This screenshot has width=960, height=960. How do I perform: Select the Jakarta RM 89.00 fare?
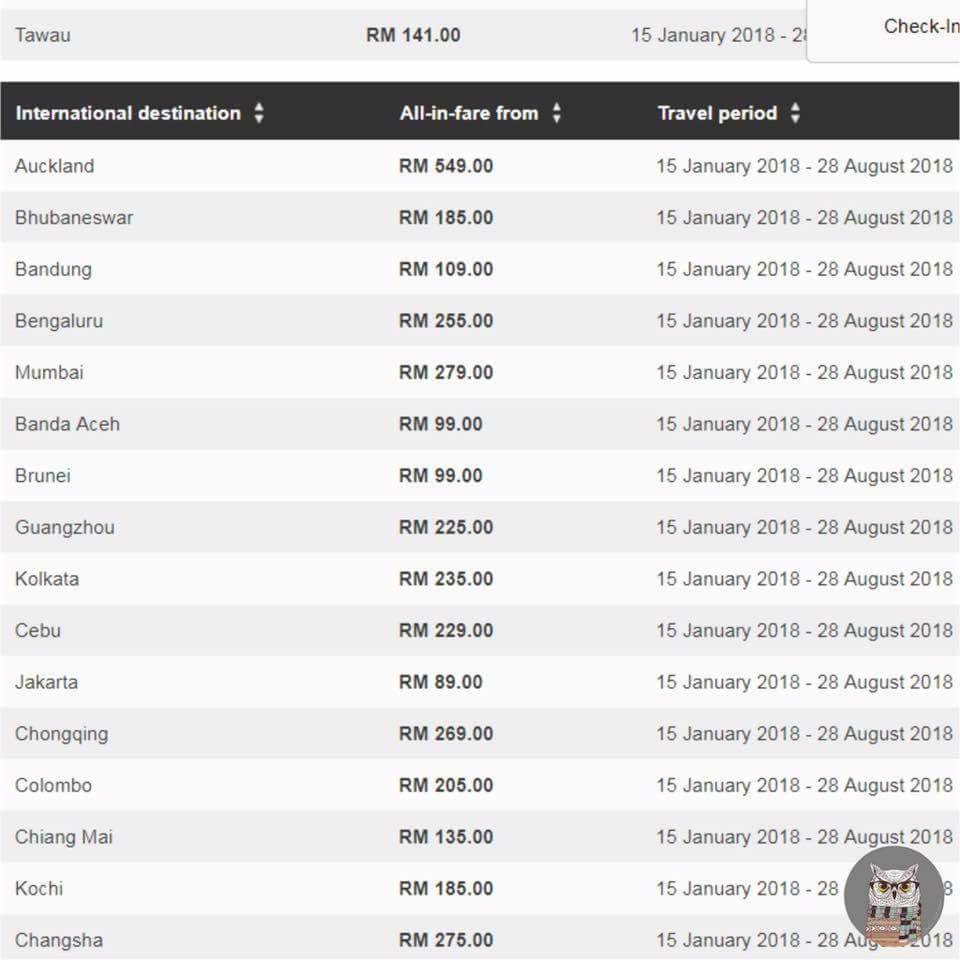tap(440, 682)
